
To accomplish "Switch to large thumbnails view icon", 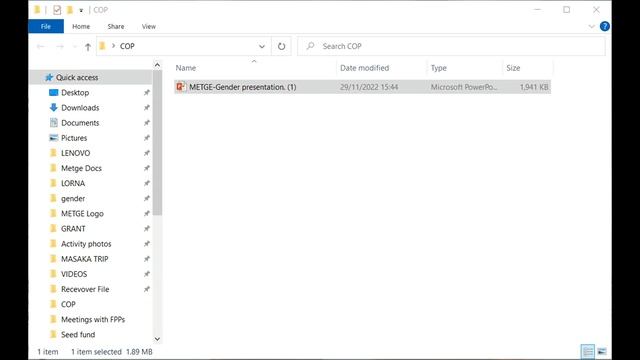I will pos(602,351).
